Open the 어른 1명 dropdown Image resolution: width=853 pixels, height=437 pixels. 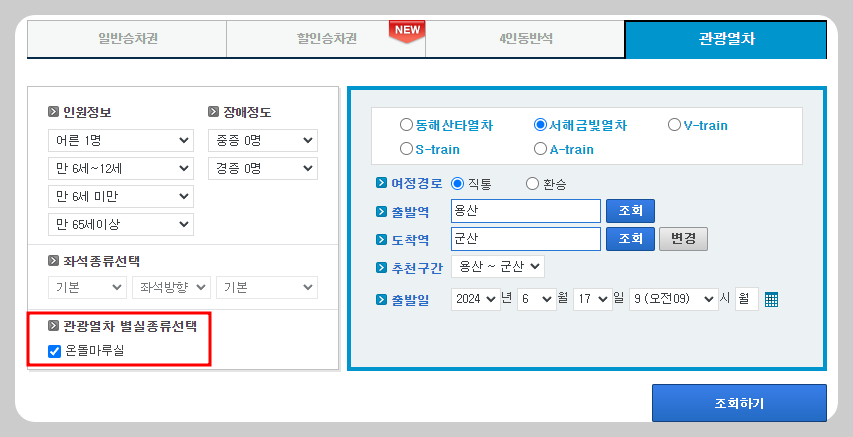pos(121,140)
